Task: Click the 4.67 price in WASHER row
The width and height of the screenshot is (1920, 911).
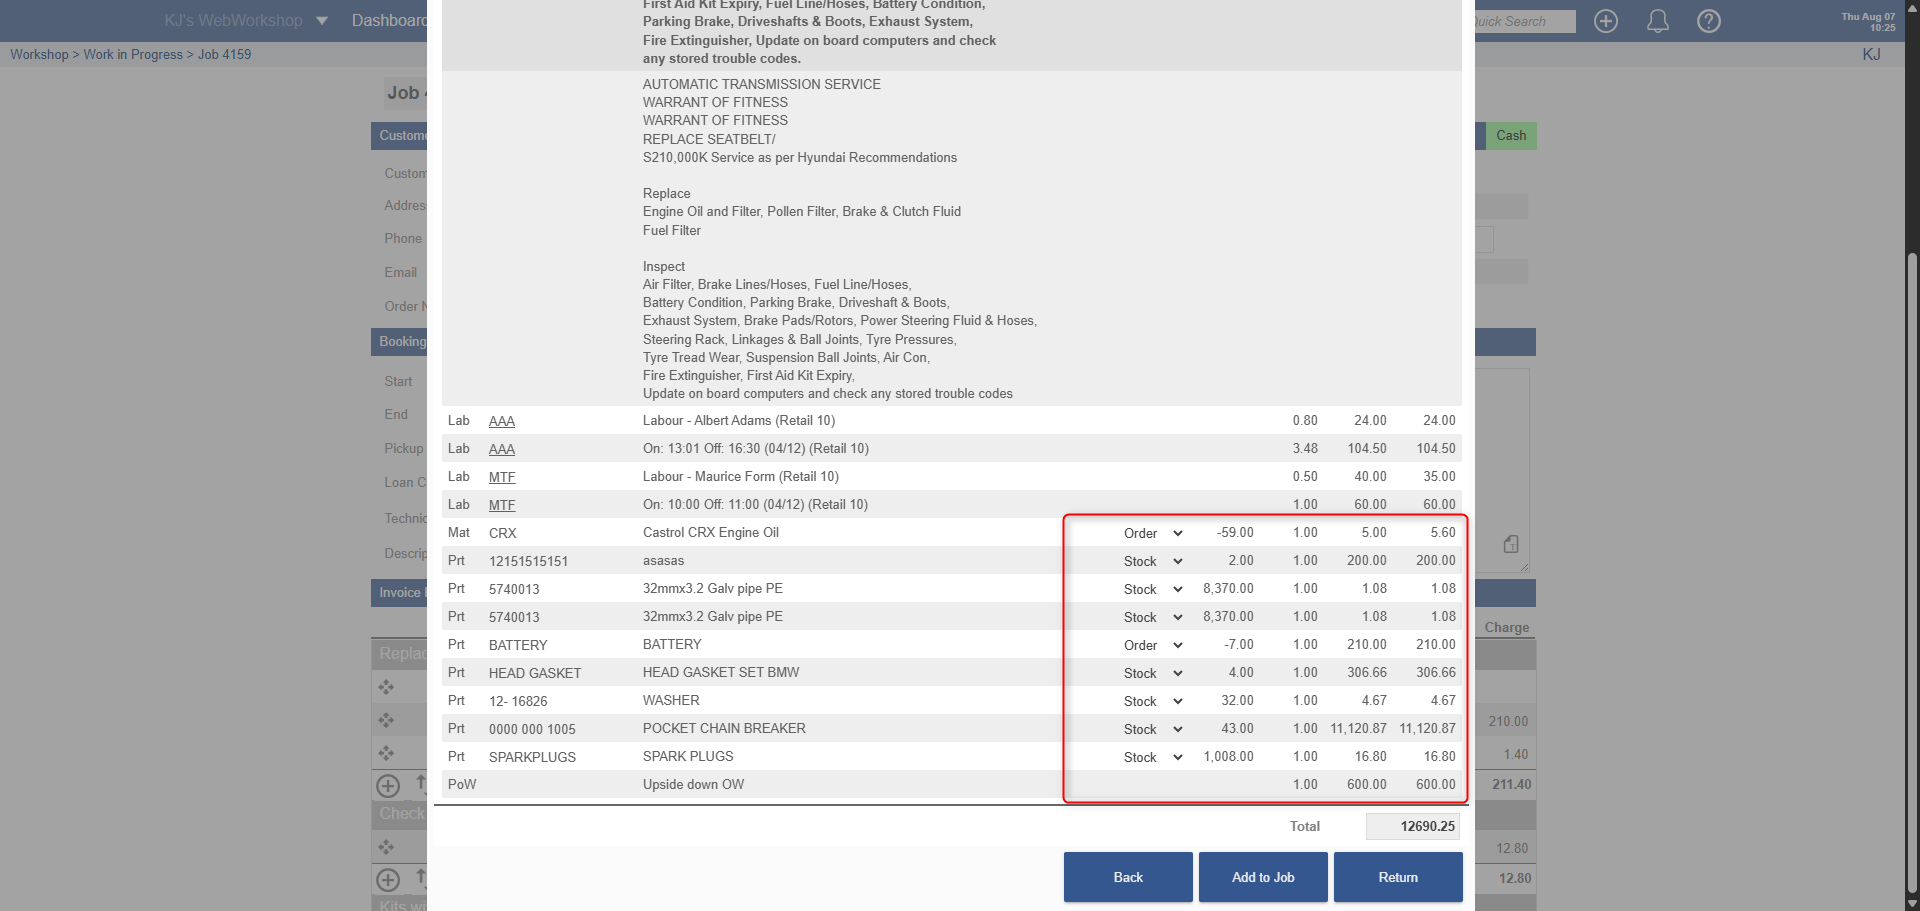Action: click(x=1374, y=700)
